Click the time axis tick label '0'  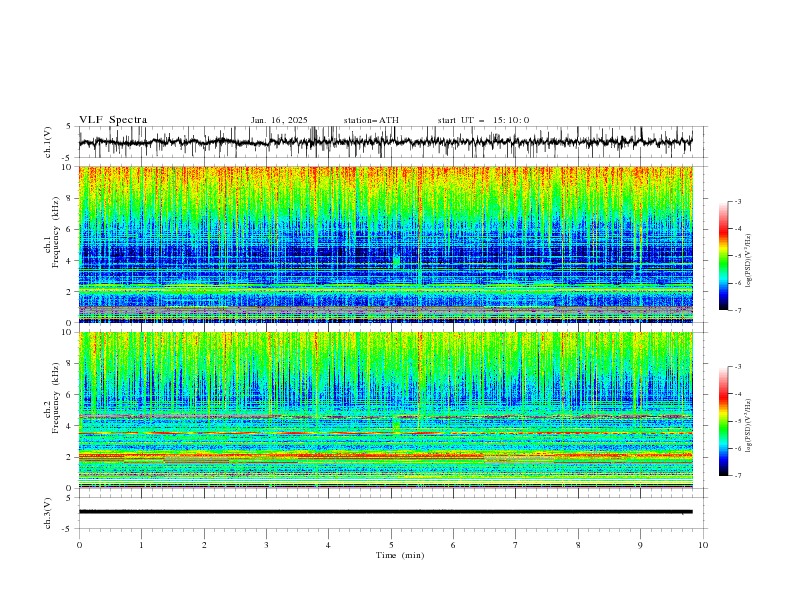[x=79, y=545]
